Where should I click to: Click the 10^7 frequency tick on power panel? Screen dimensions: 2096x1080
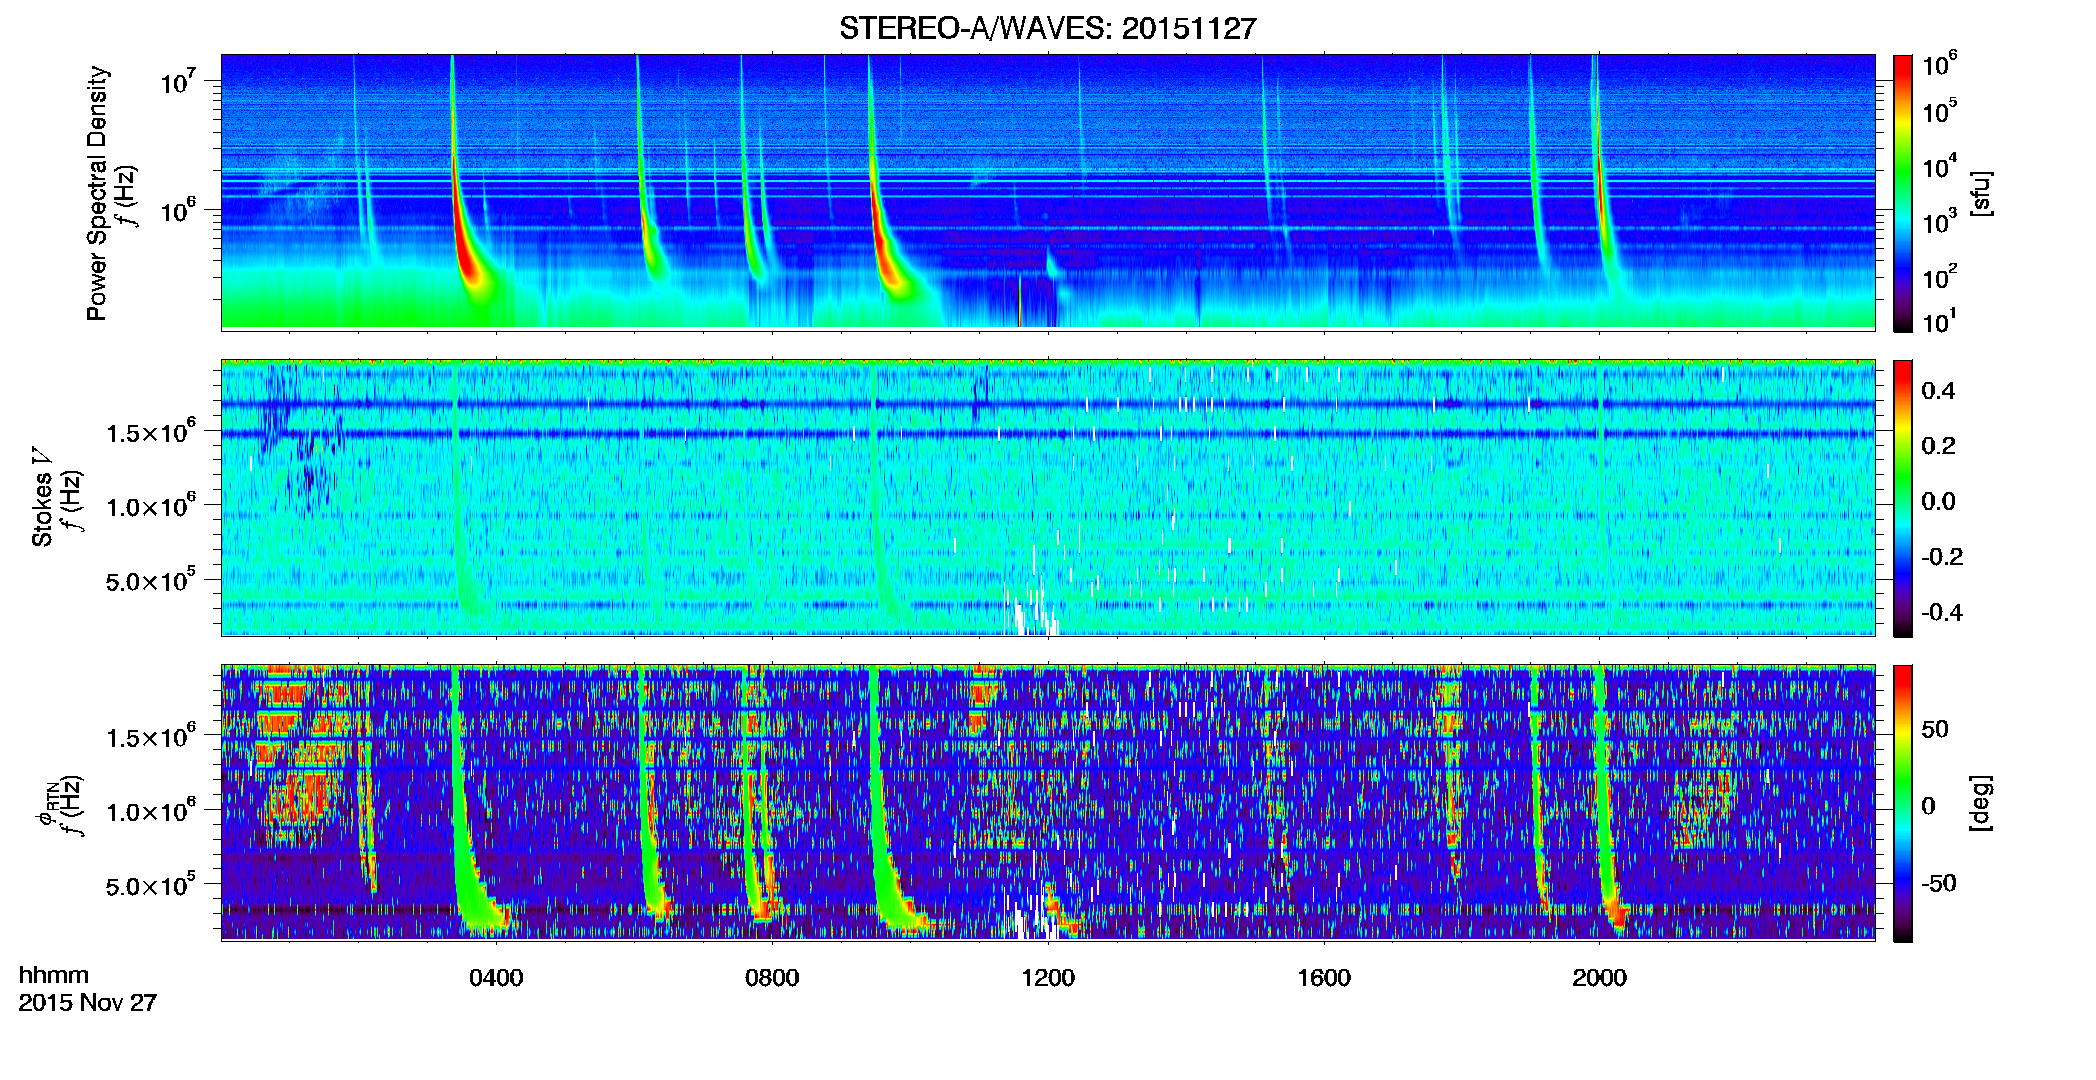[x=178, y=80]
